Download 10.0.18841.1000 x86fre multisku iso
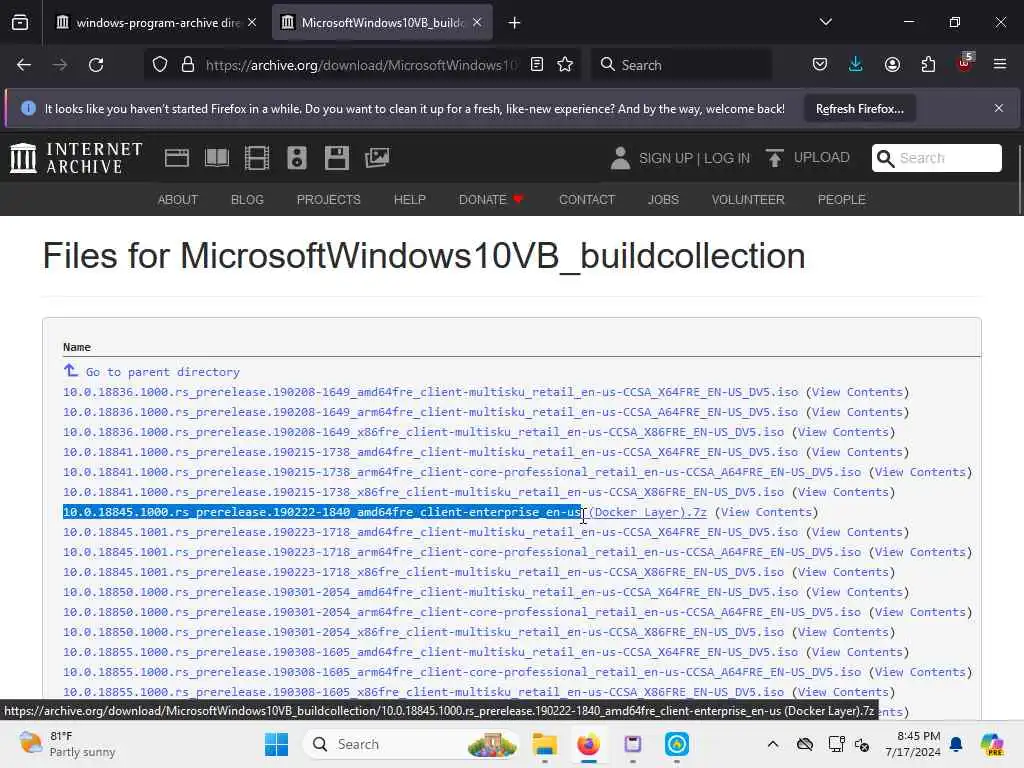The height and width of the screenshot is (768, 1024). [423, 492]
